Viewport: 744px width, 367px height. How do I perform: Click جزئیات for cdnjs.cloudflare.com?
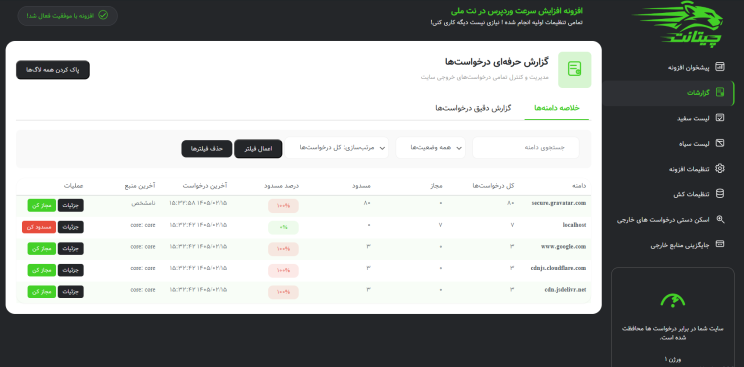point(71,270)
